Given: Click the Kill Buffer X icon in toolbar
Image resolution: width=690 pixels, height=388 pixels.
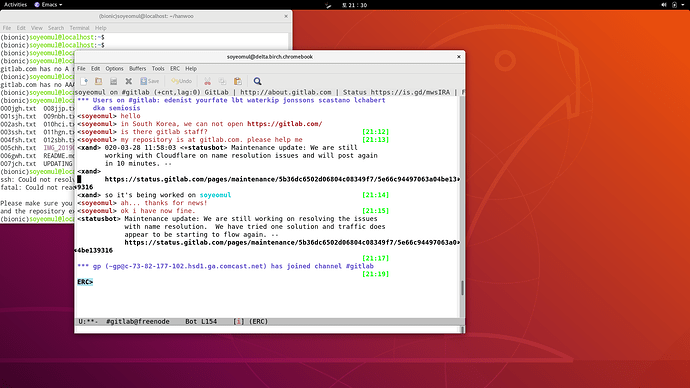Looking at the screenshot, I should (128, 81).
